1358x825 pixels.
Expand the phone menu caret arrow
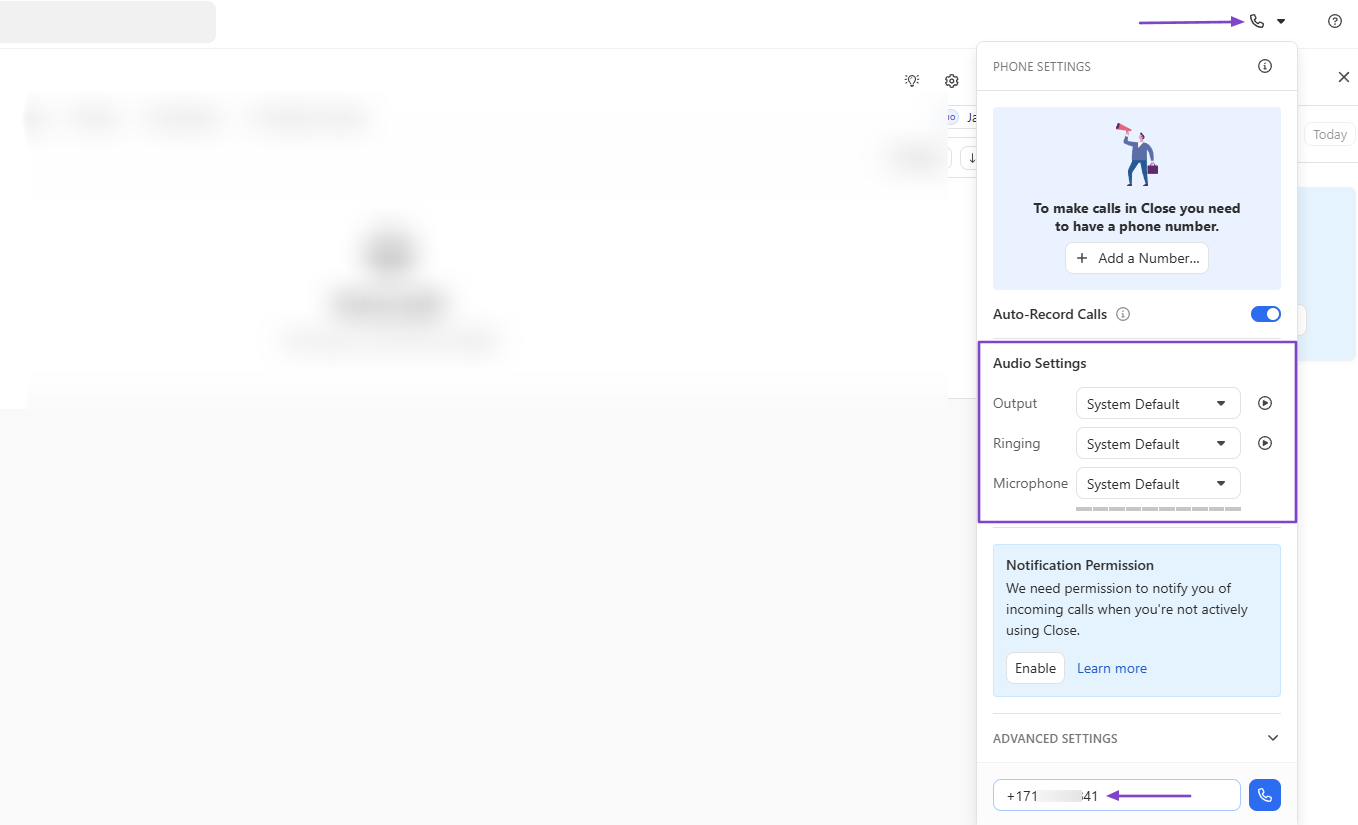1281,21
